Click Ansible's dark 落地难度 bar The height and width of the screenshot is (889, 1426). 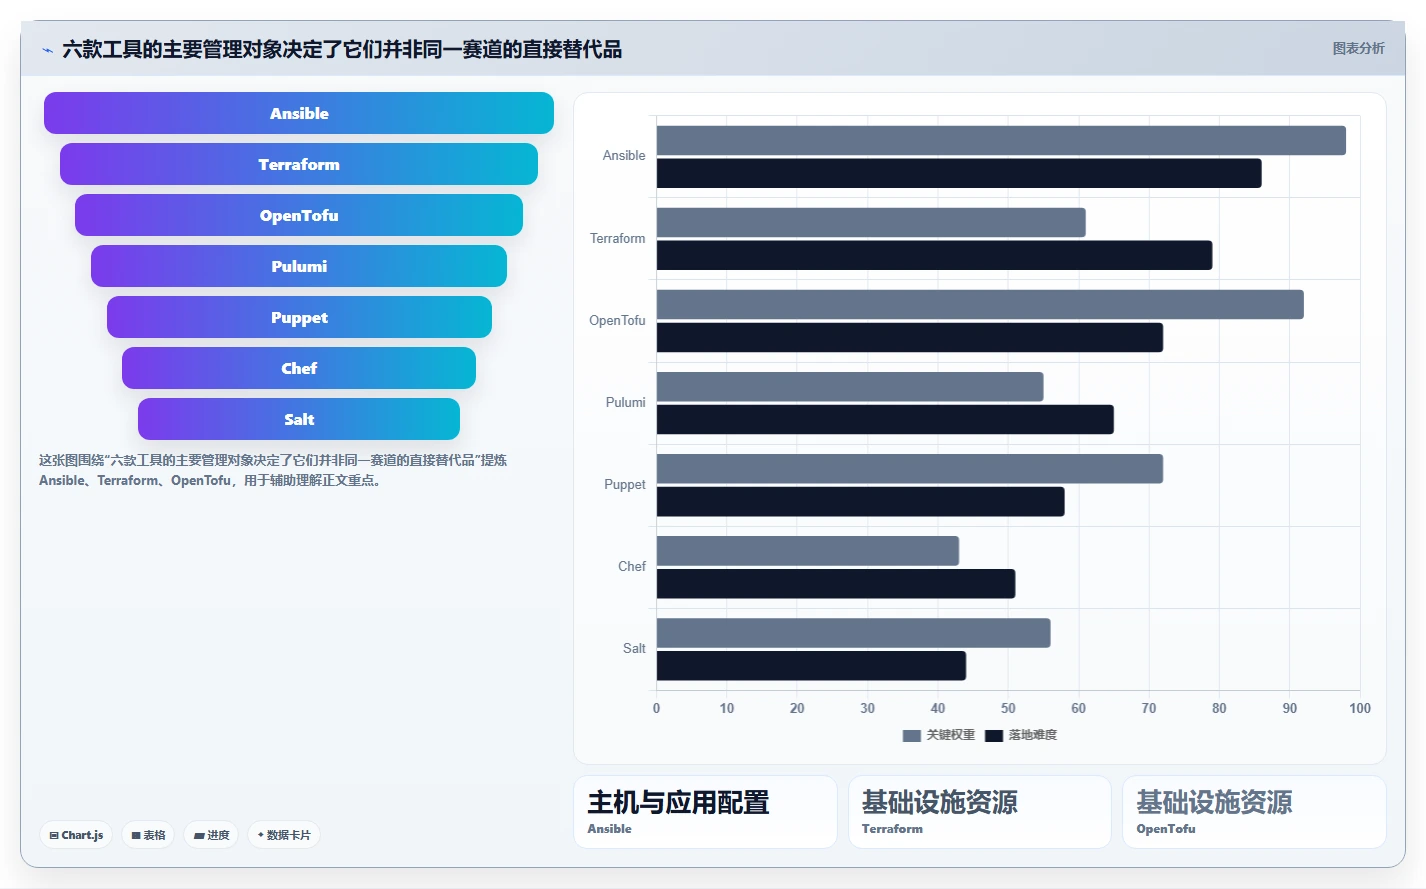point(959,173)
